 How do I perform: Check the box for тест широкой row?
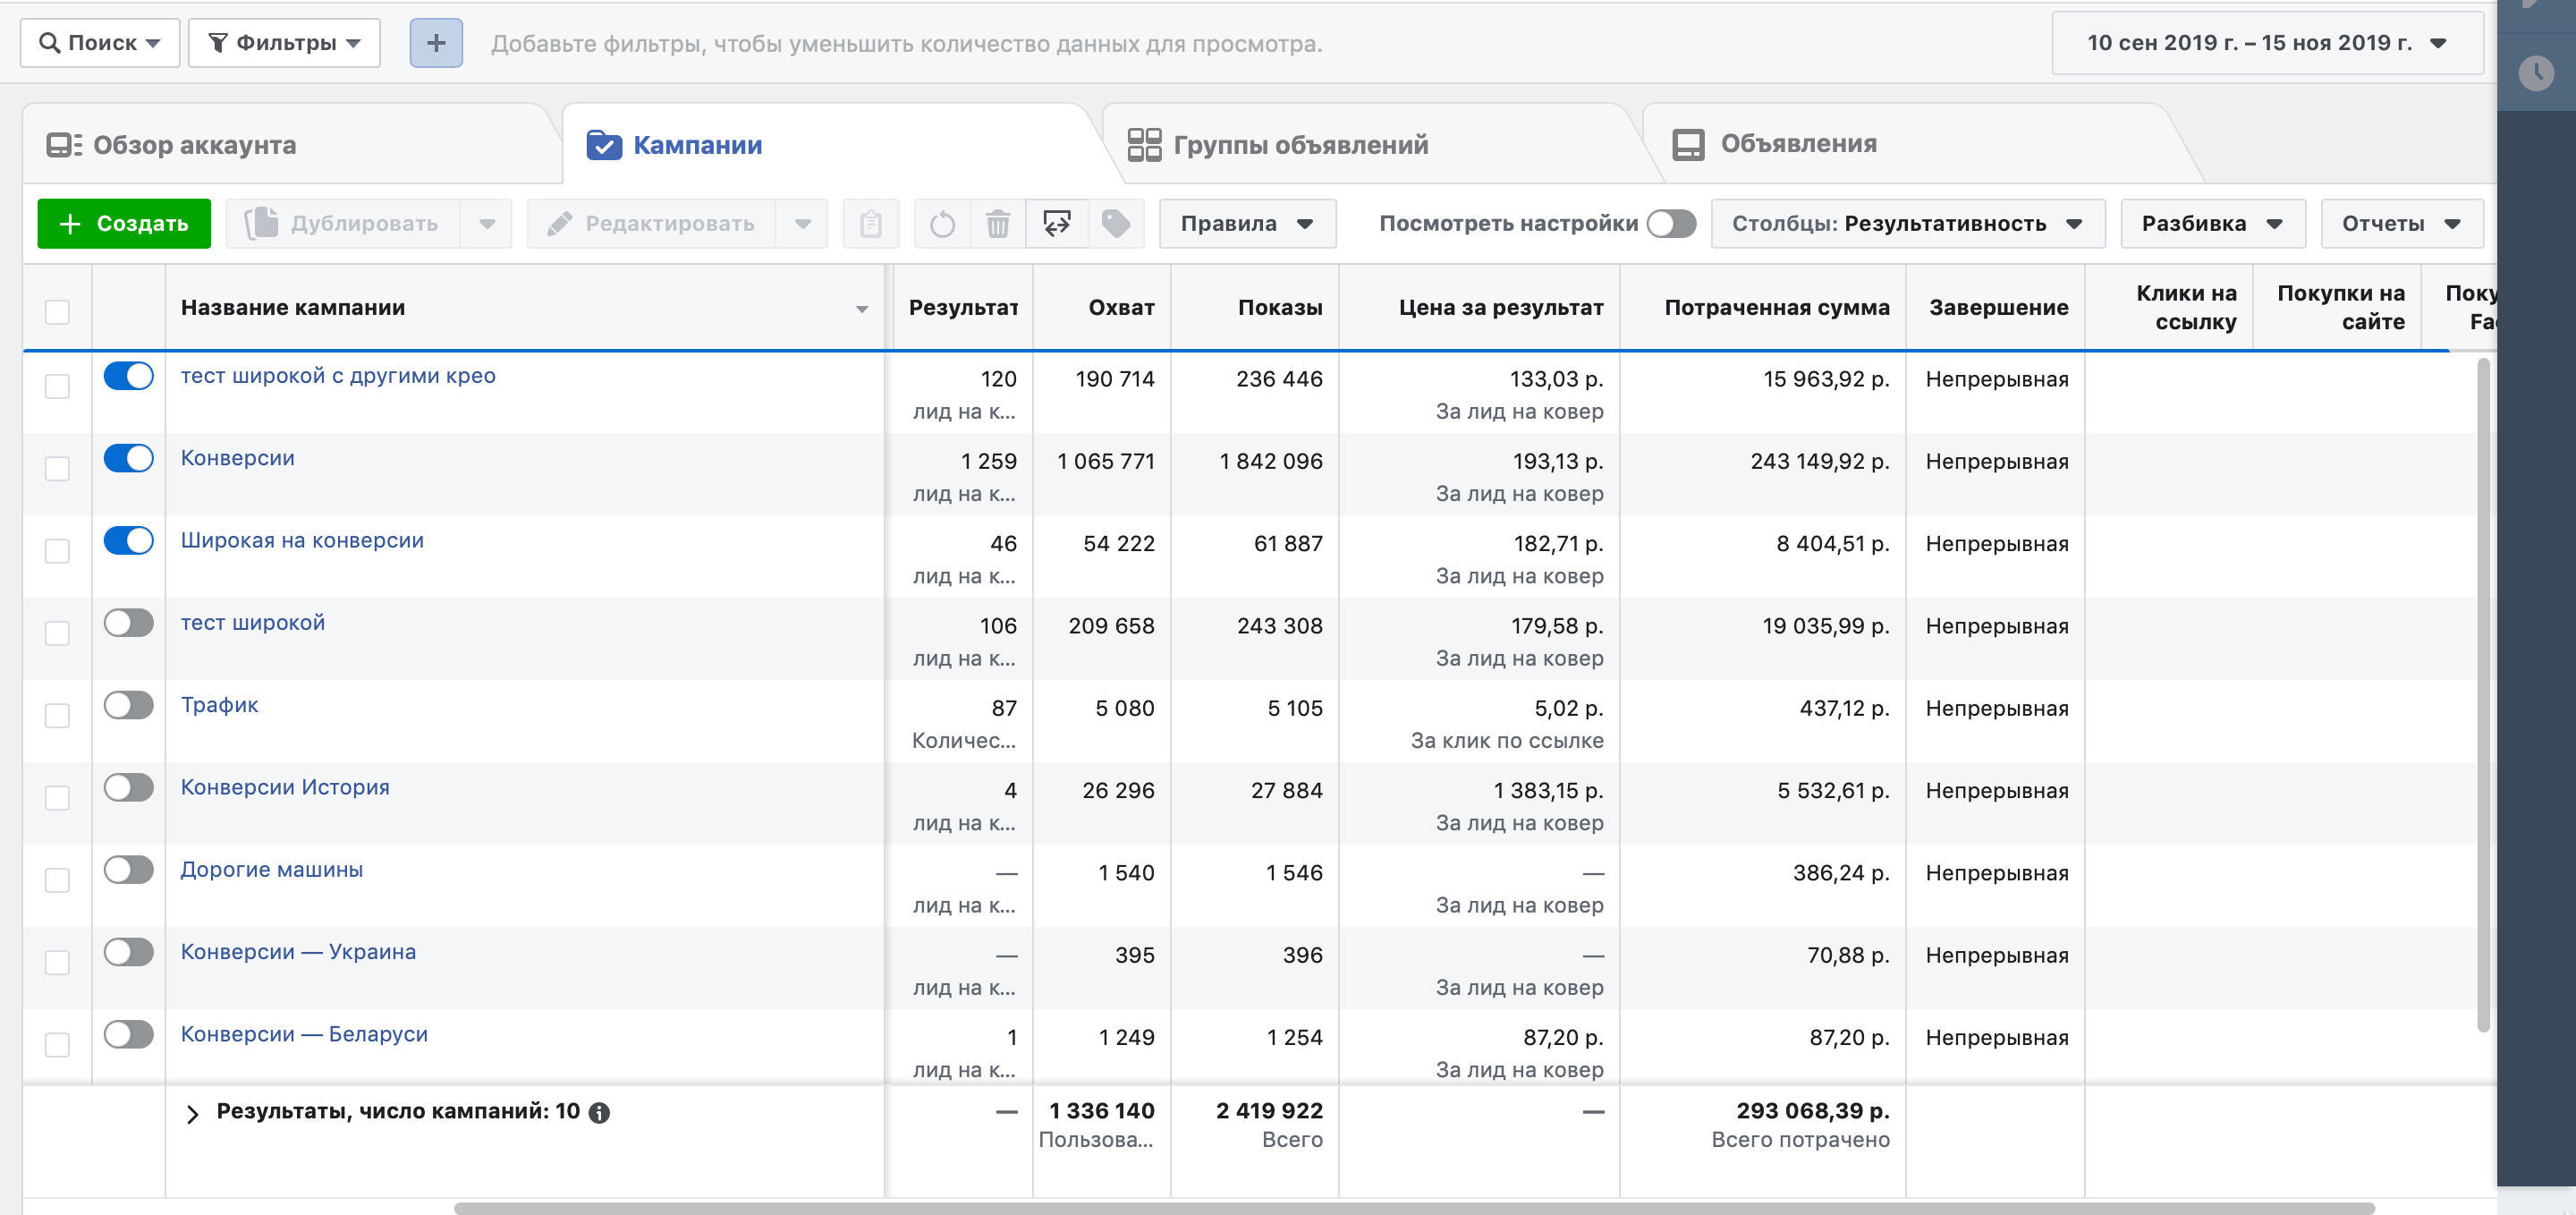pos(58,633)
